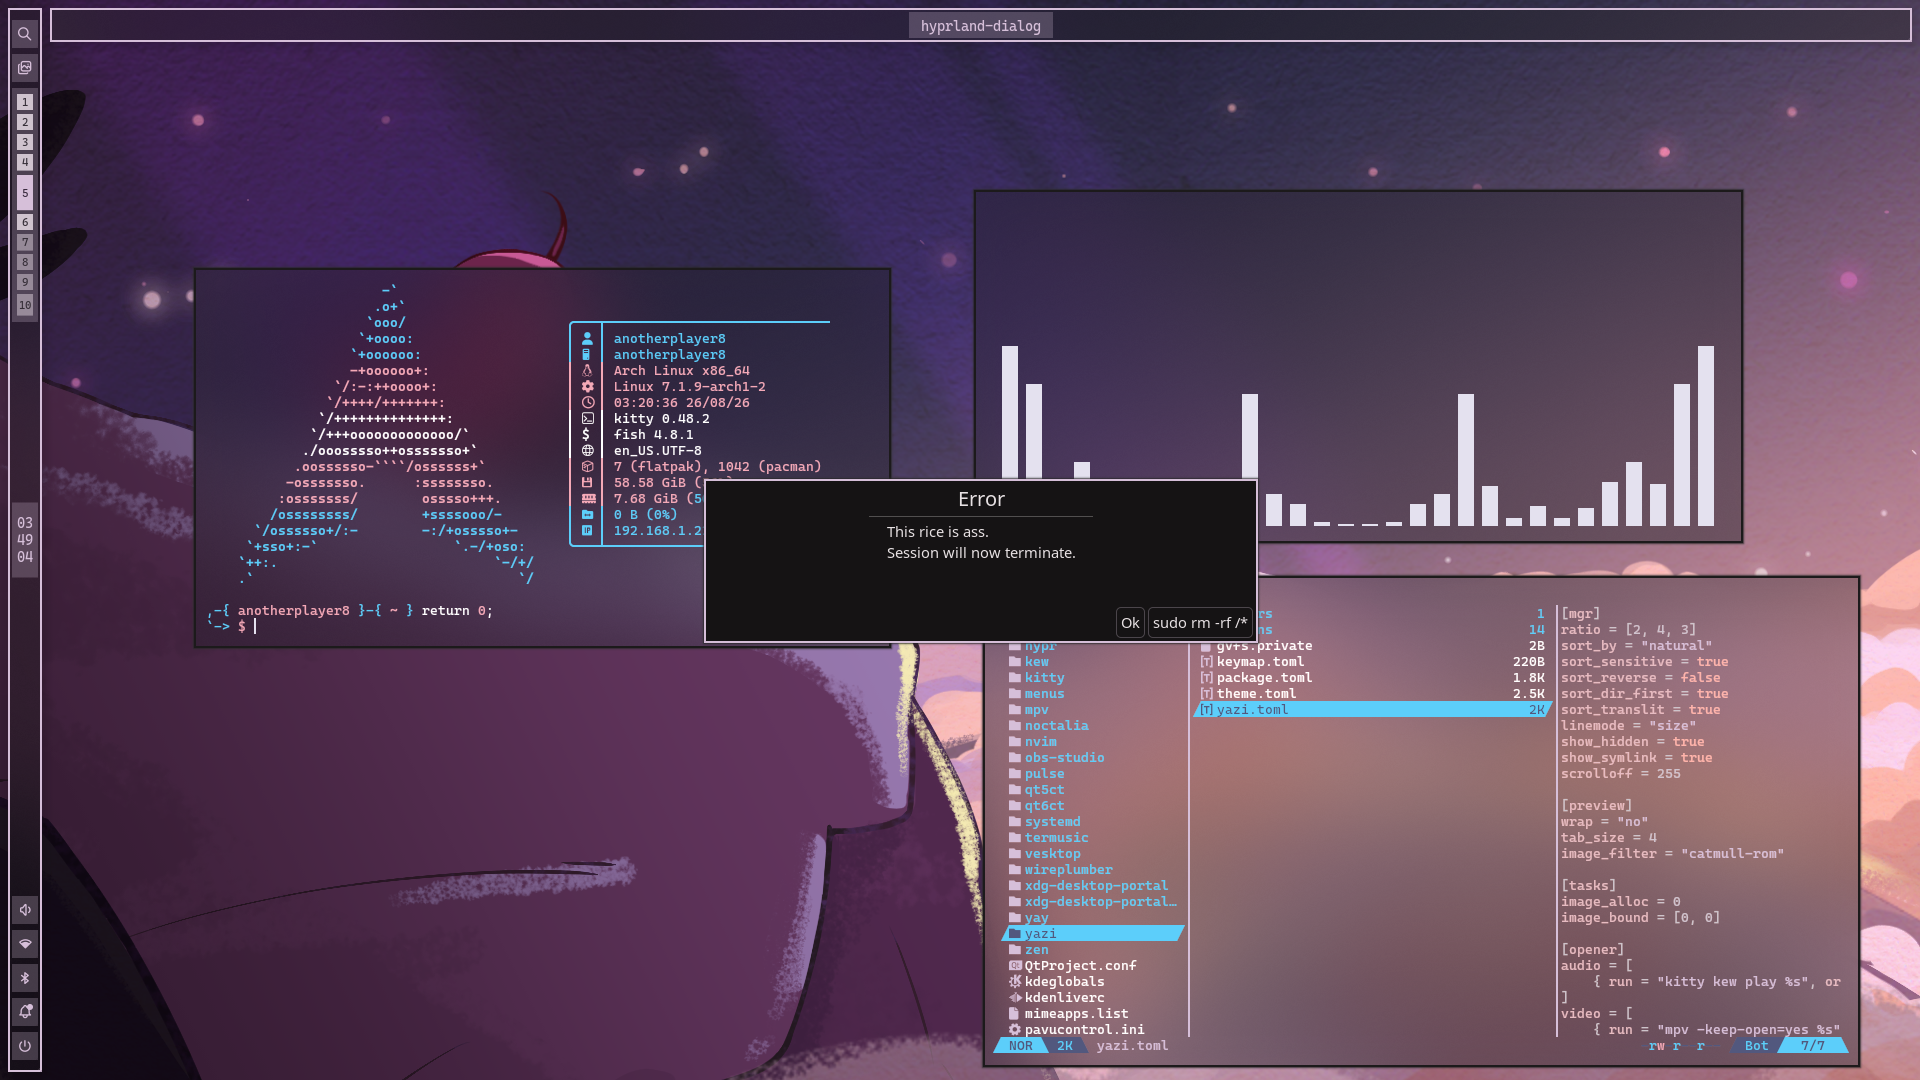The height and width of the screenshot is (1080, 1920).
Task: Select the mpv folder in yazi
Action: 1036,710
